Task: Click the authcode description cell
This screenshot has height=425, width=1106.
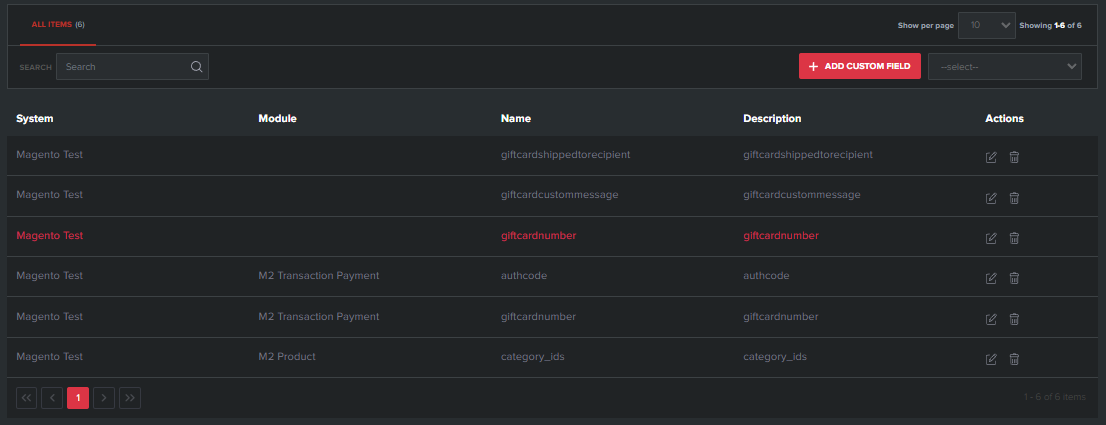Action: point(766,276)
